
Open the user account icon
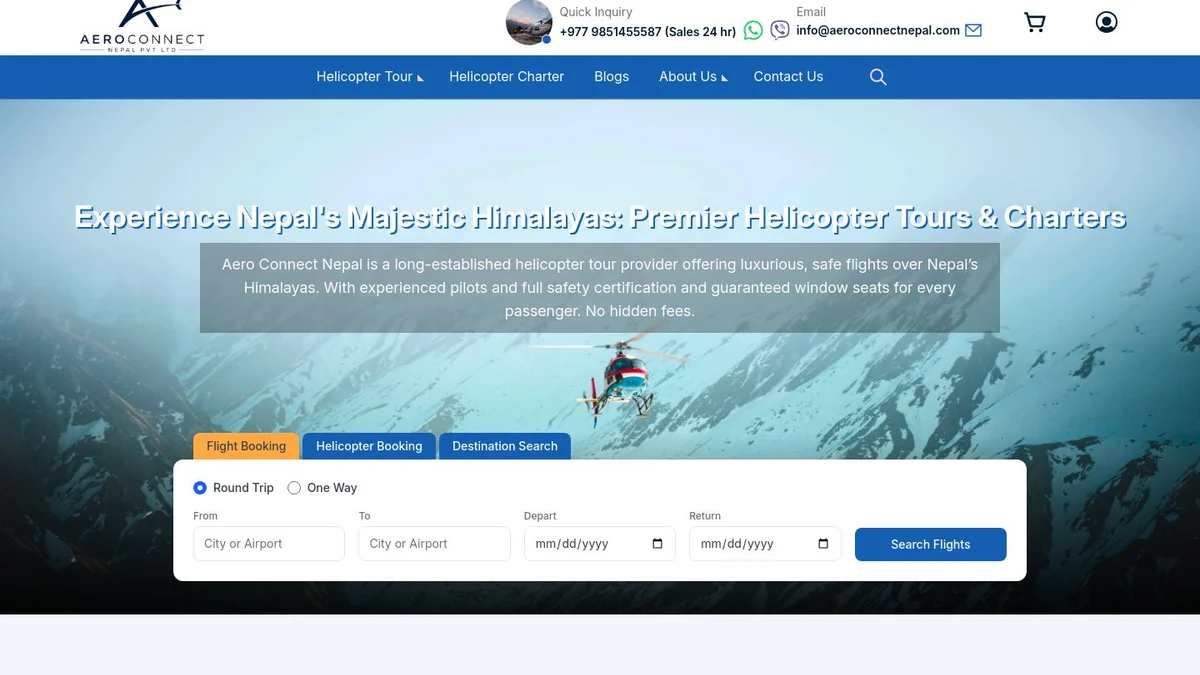point(1106,22)
